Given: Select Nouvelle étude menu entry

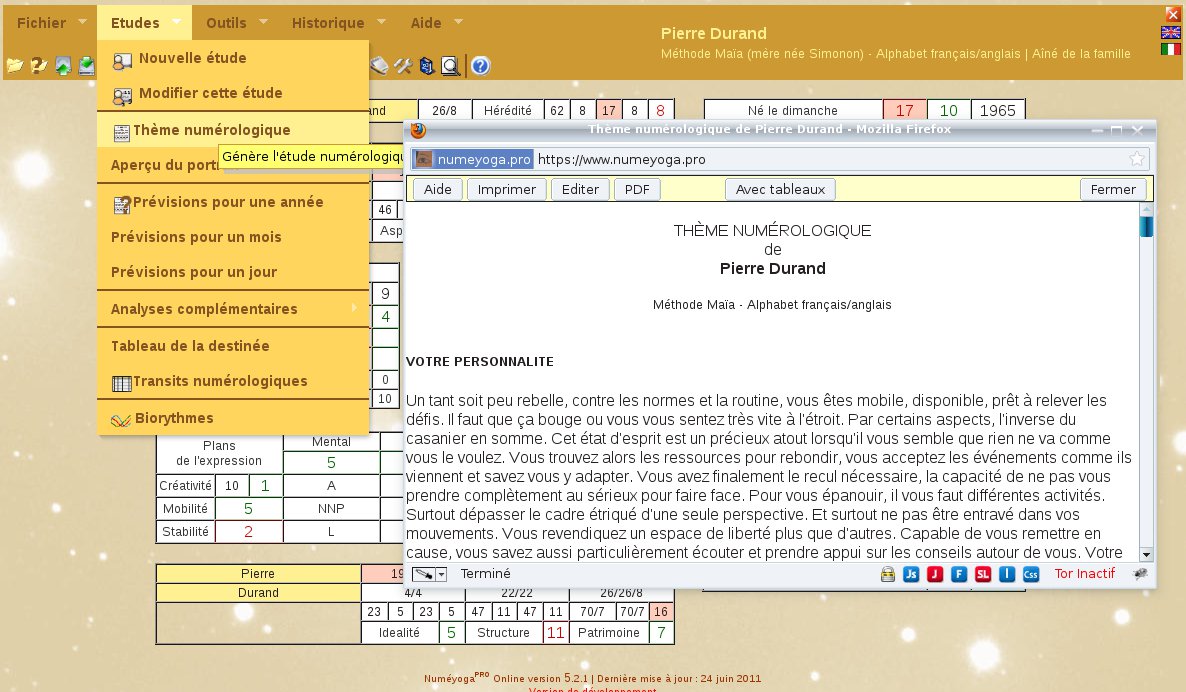Looking at the screenshot, I should coord(233,57).
